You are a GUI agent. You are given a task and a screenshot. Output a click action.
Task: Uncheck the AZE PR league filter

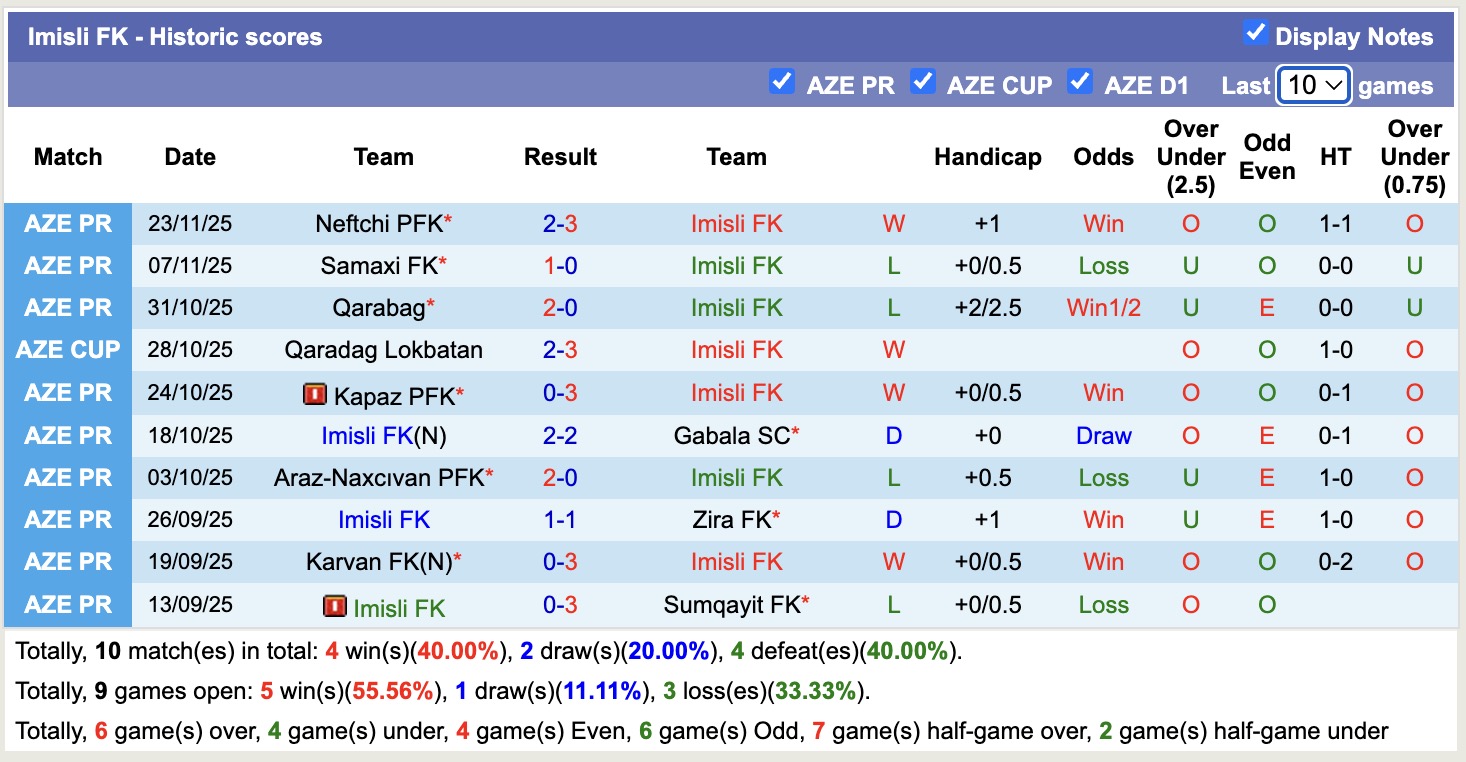pyautogui.click(x=781, y=82)
